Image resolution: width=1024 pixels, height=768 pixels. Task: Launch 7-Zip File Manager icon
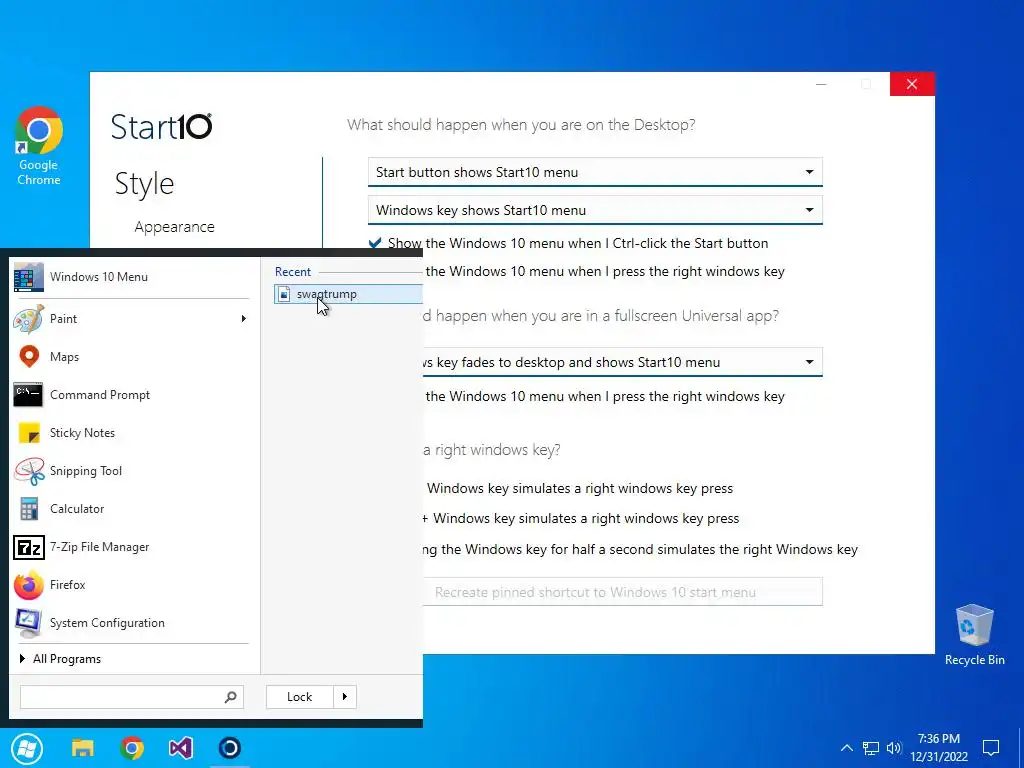[x=29, y=547]
